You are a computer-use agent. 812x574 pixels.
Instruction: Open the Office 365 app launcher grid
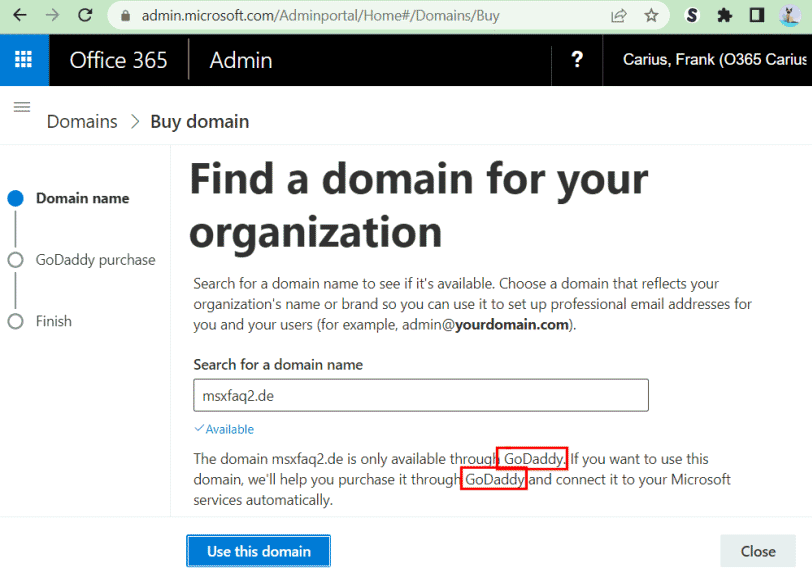coord(23,60)
